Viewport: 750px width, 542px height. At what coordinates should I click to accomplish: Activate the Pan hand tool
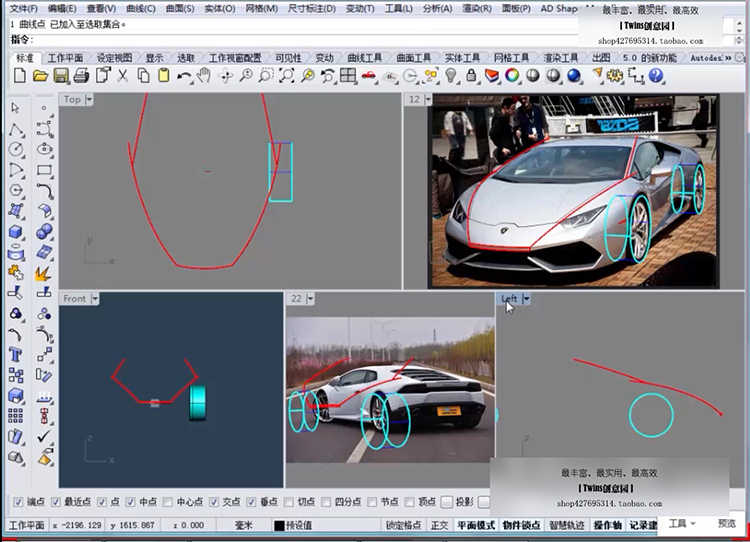pyautogui.click(x=204, y=76)
